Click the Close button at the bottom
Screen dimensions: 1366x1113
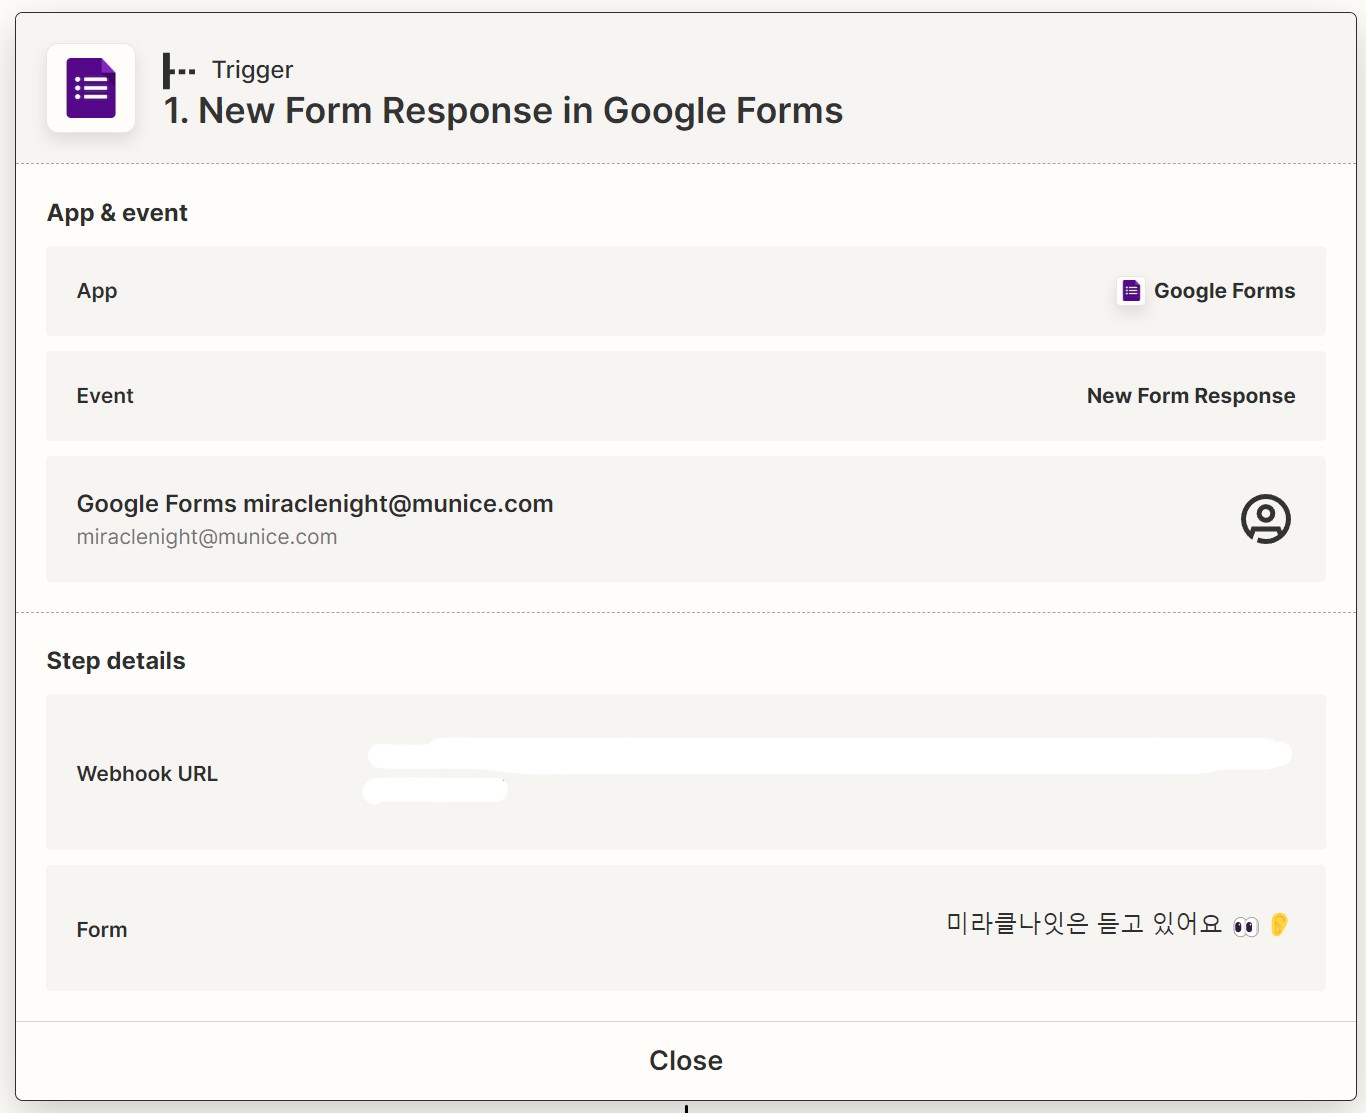pyautogui.click(x=685, y=1060)
